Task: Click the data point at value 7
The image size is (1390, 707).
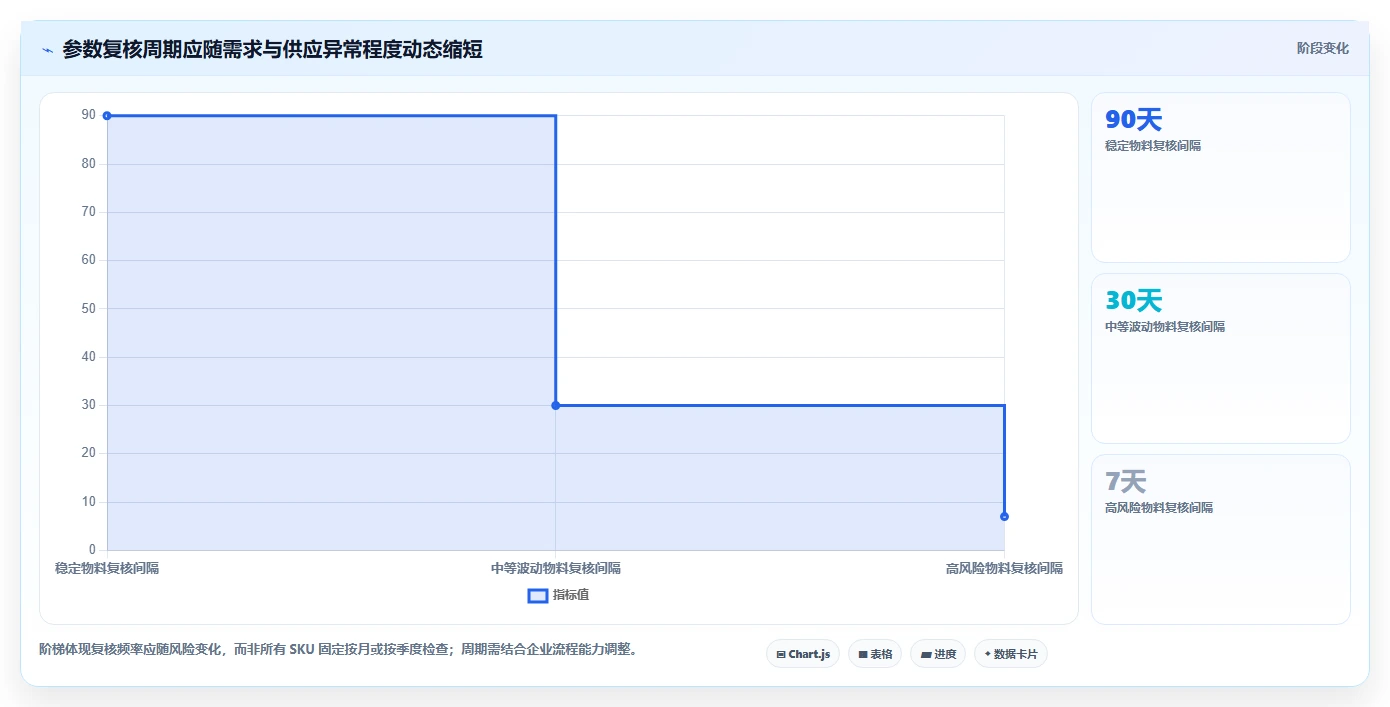Action: (1004, 516)
